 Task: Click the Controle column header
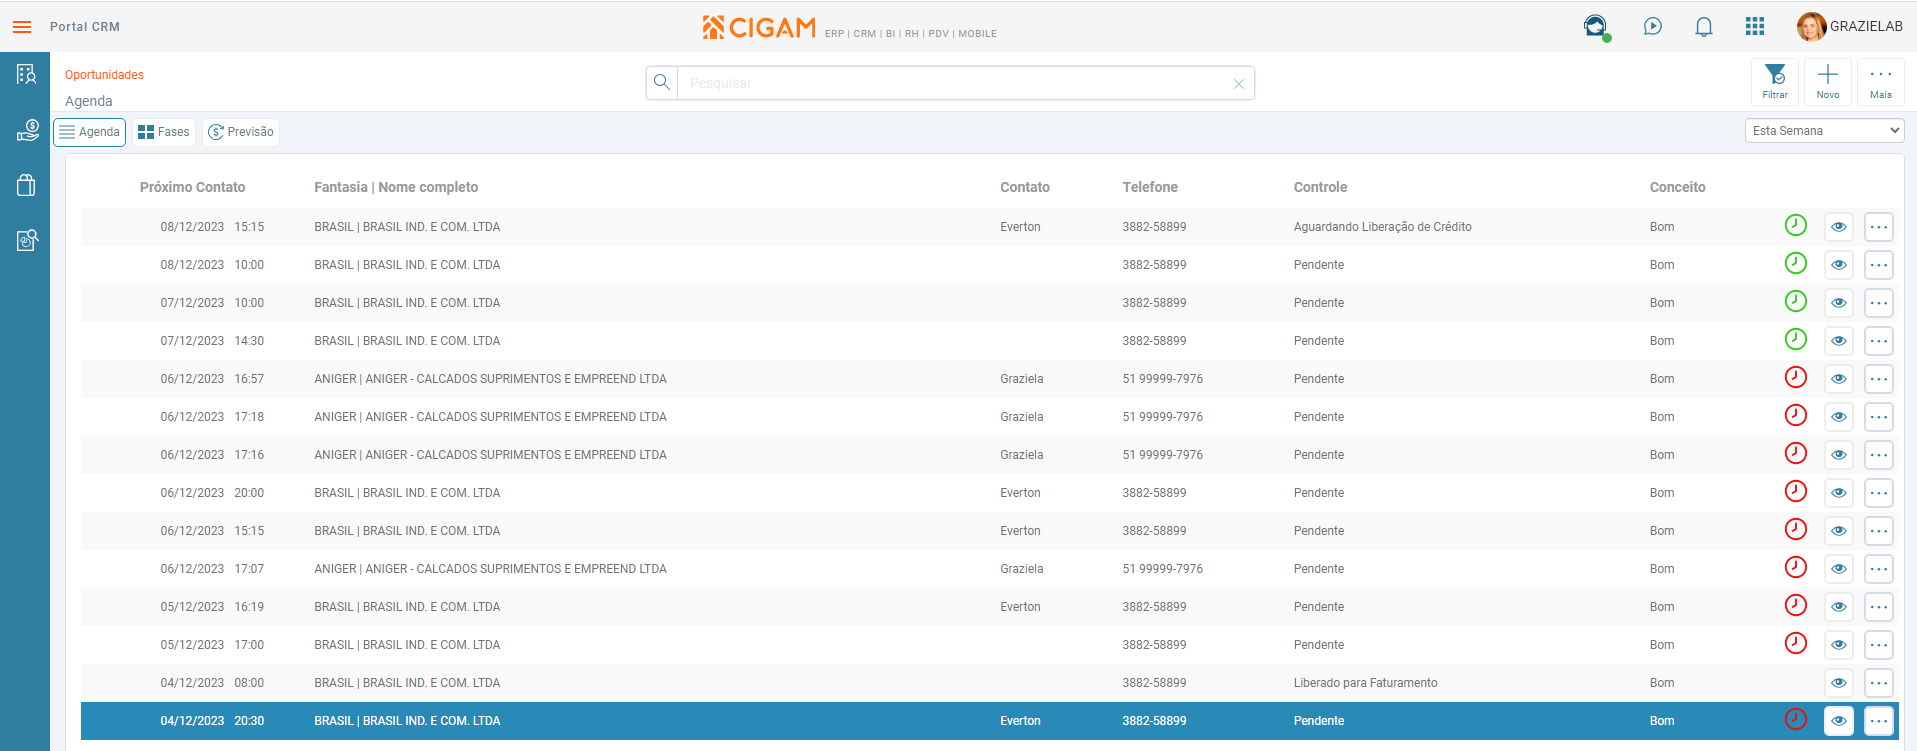click(x=1320, y=187)
